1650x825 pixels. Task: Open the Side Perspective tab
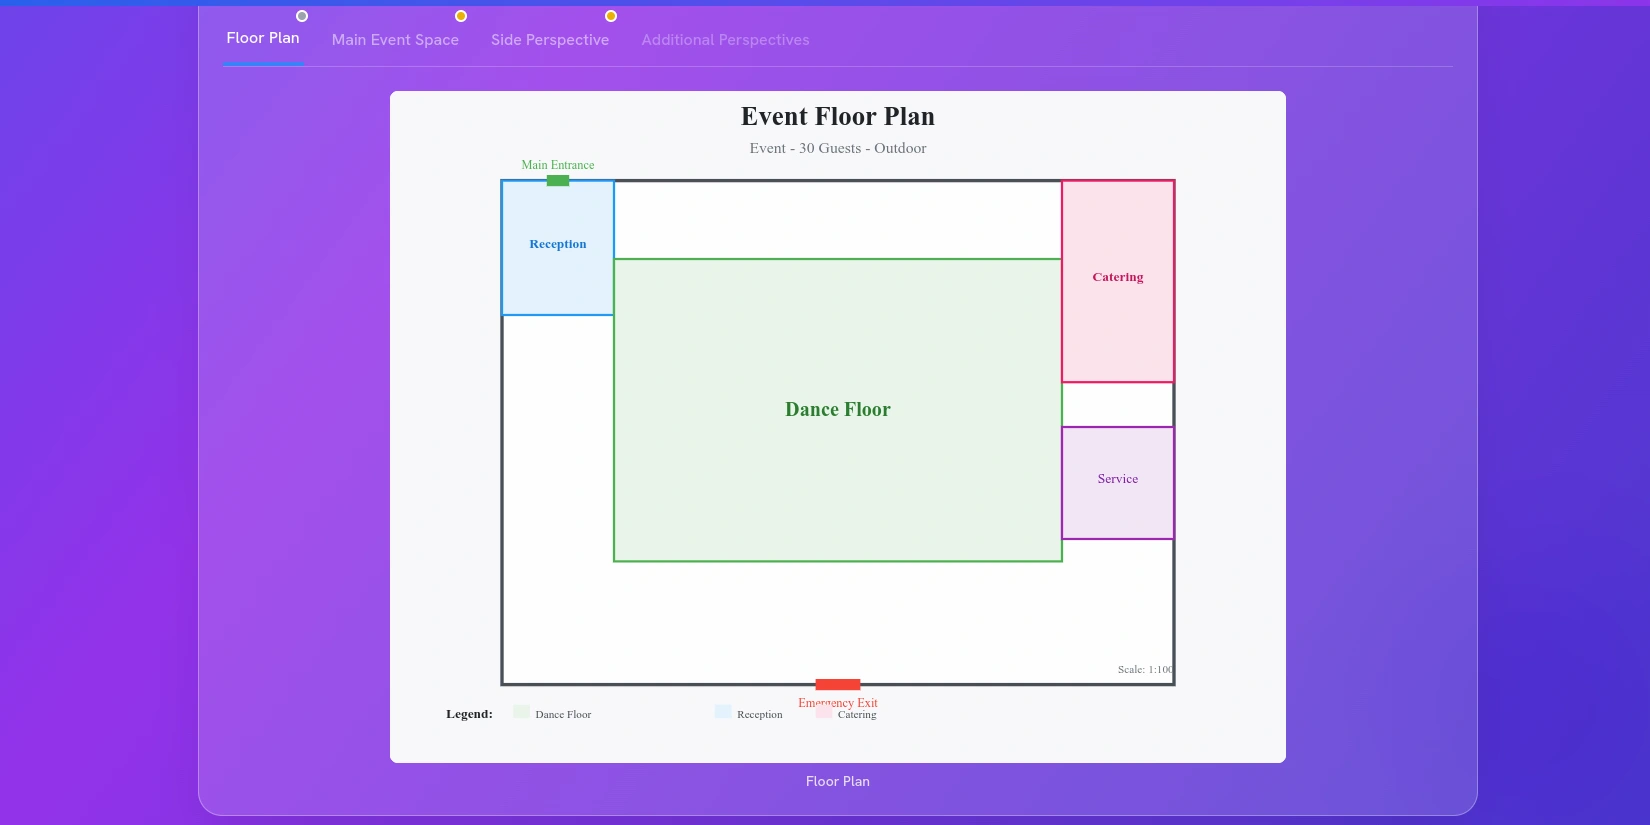550,40
